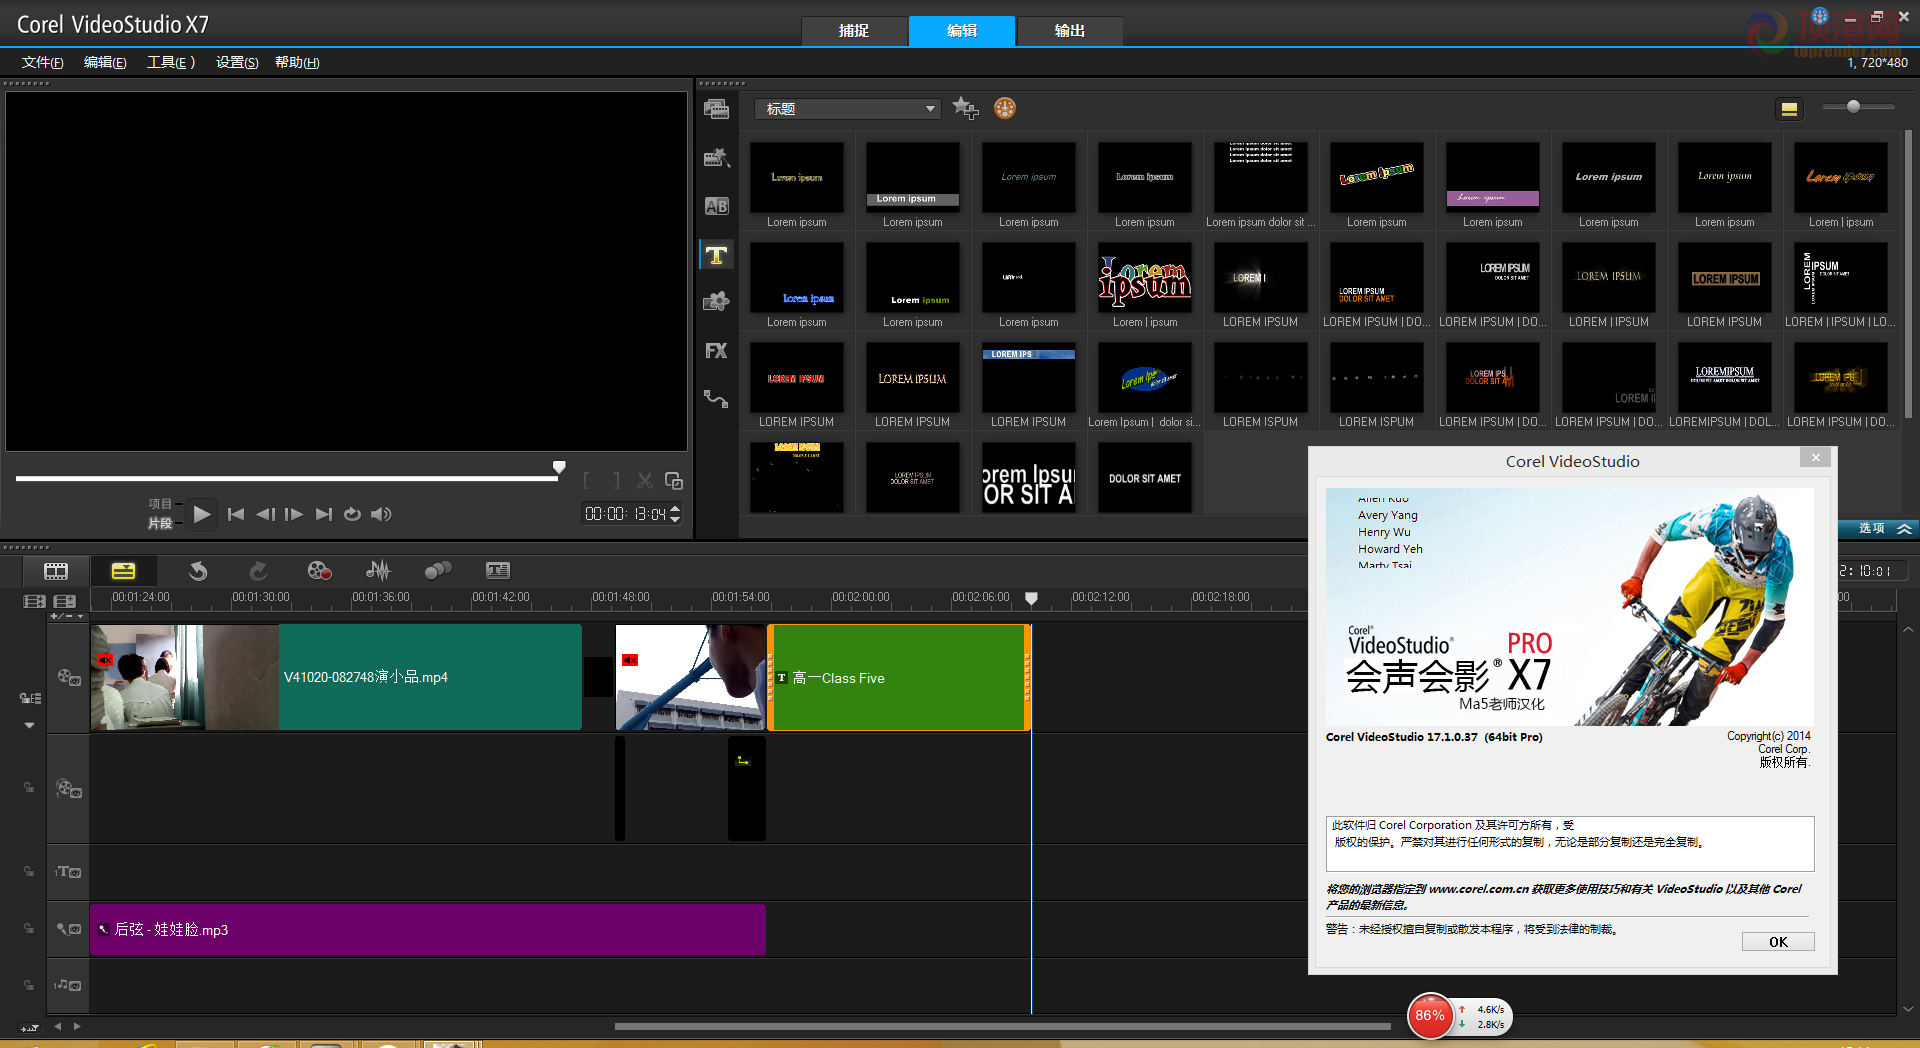Redo the last timeline action
Image resolution: width=1920 pixels, height=1048 pixels.
[258, 571]
